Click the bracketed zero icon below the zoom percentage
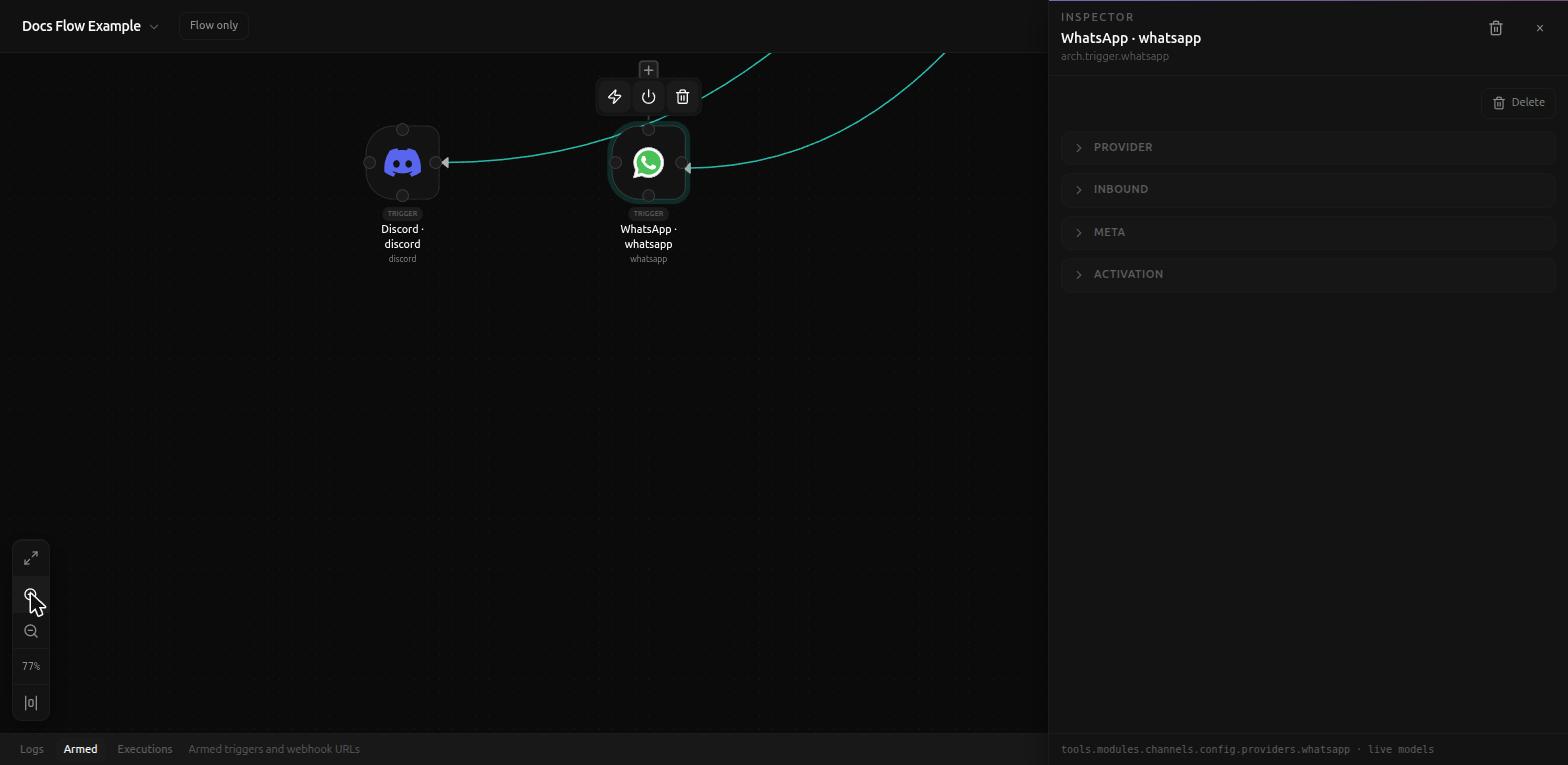1568x765 pixels. 31,703
